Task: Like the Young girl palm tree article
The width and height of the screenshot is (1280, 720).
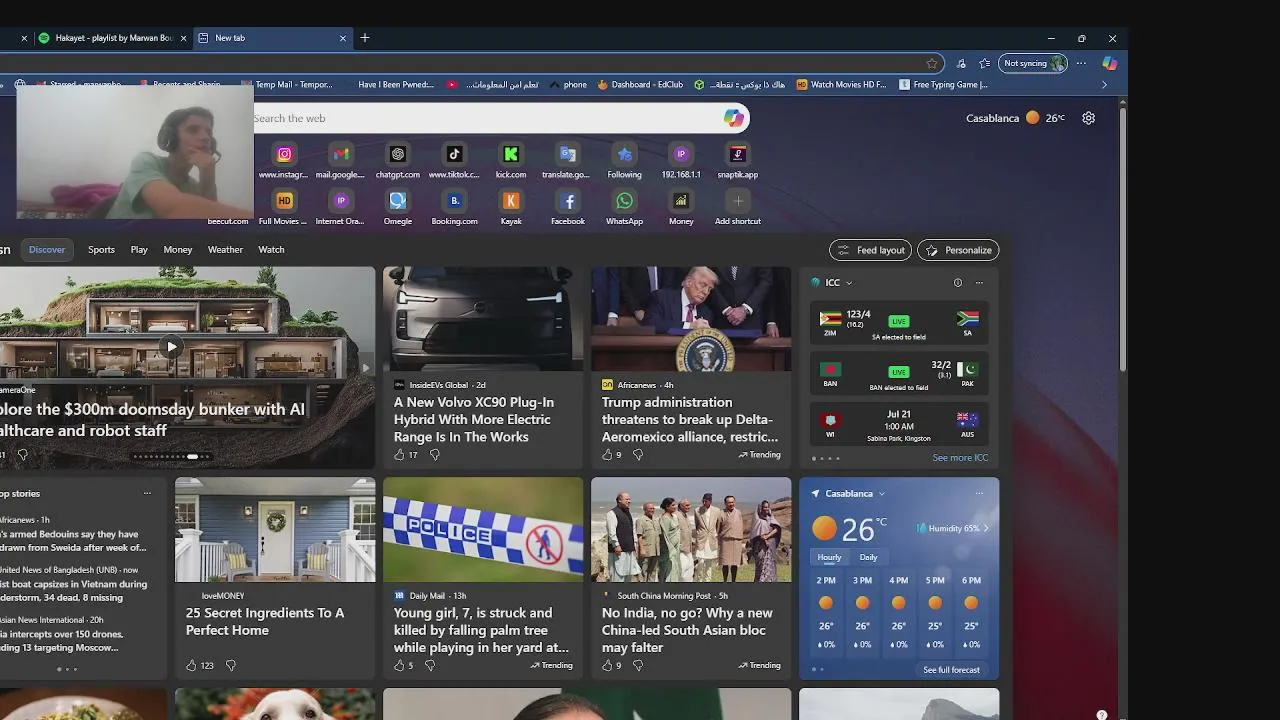Action: pos(399,665)
